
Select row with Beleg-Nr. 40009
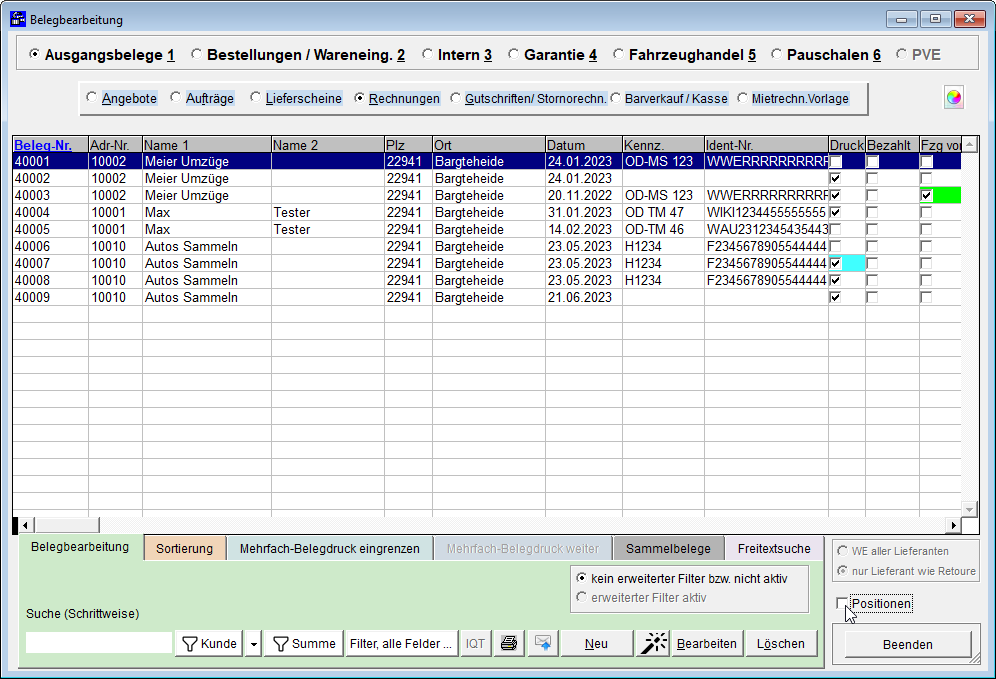(487, 297)
